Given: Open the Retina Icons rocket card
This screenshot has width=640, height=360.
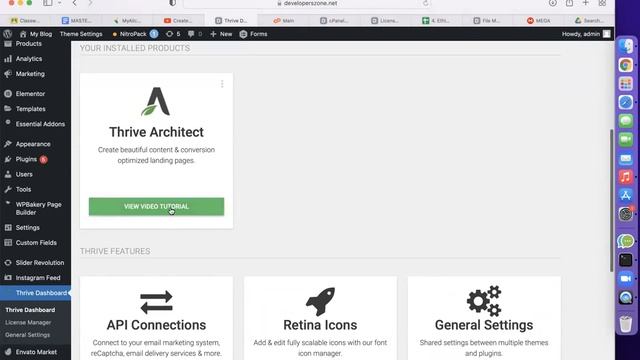Looking at the screenshot, I should point(320,318).
